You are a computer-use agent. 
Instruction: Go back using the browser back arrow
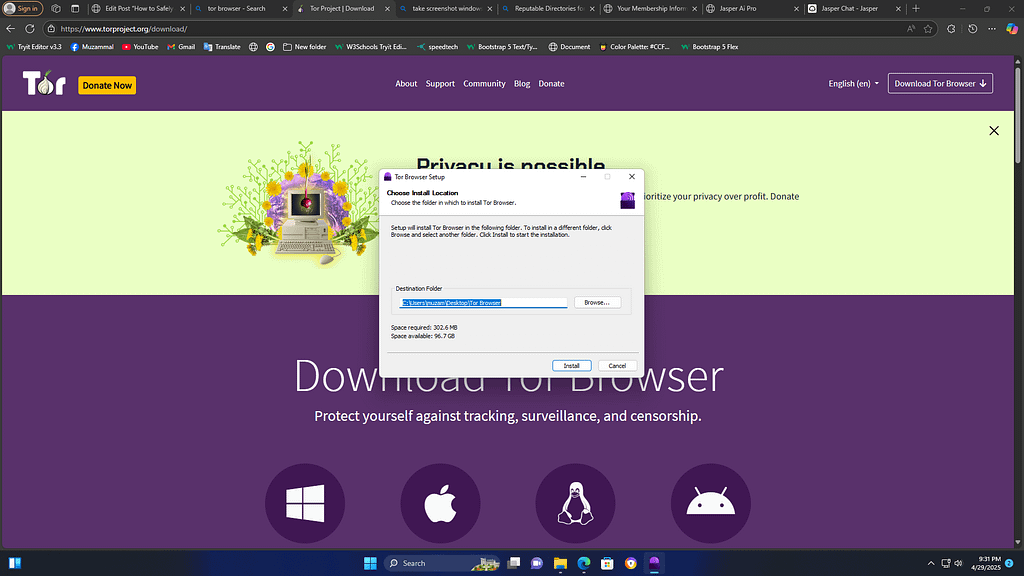10,29
